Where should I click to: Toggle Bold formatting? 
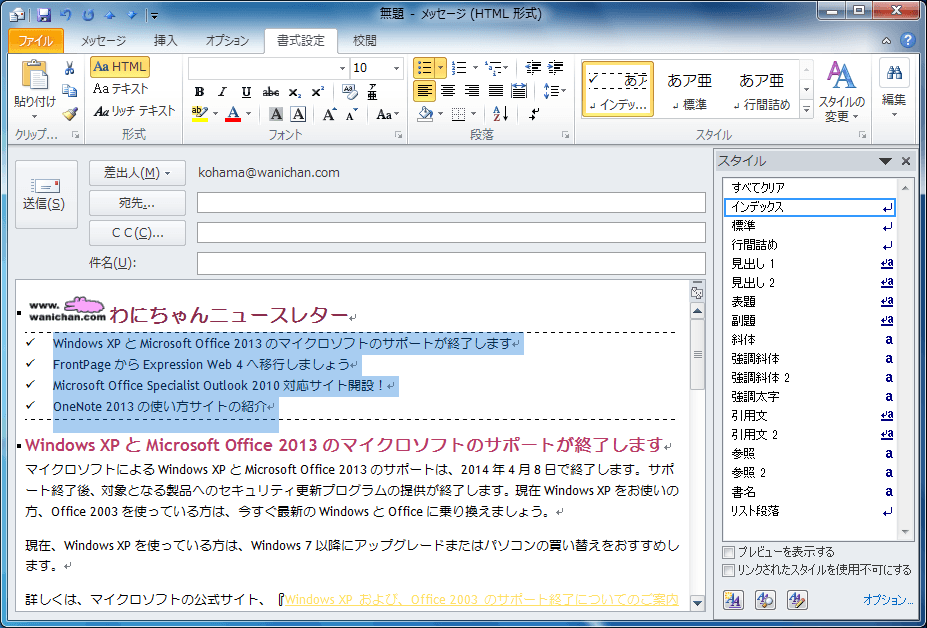[199, 92]
